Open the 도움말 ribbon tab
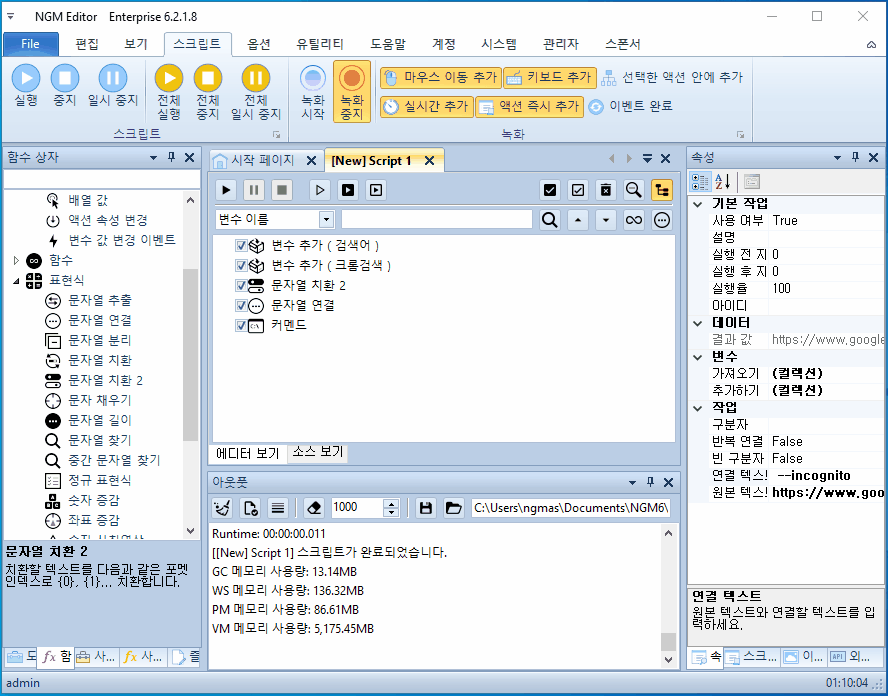Image resolution: width=888 pixels, height=696 pixels. (x=388, y=44)
